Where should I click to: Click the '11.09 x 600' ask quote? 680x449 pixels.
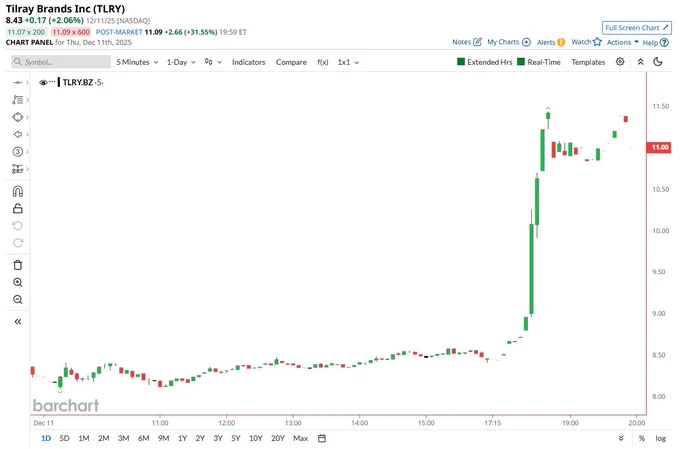click(71, 32)
